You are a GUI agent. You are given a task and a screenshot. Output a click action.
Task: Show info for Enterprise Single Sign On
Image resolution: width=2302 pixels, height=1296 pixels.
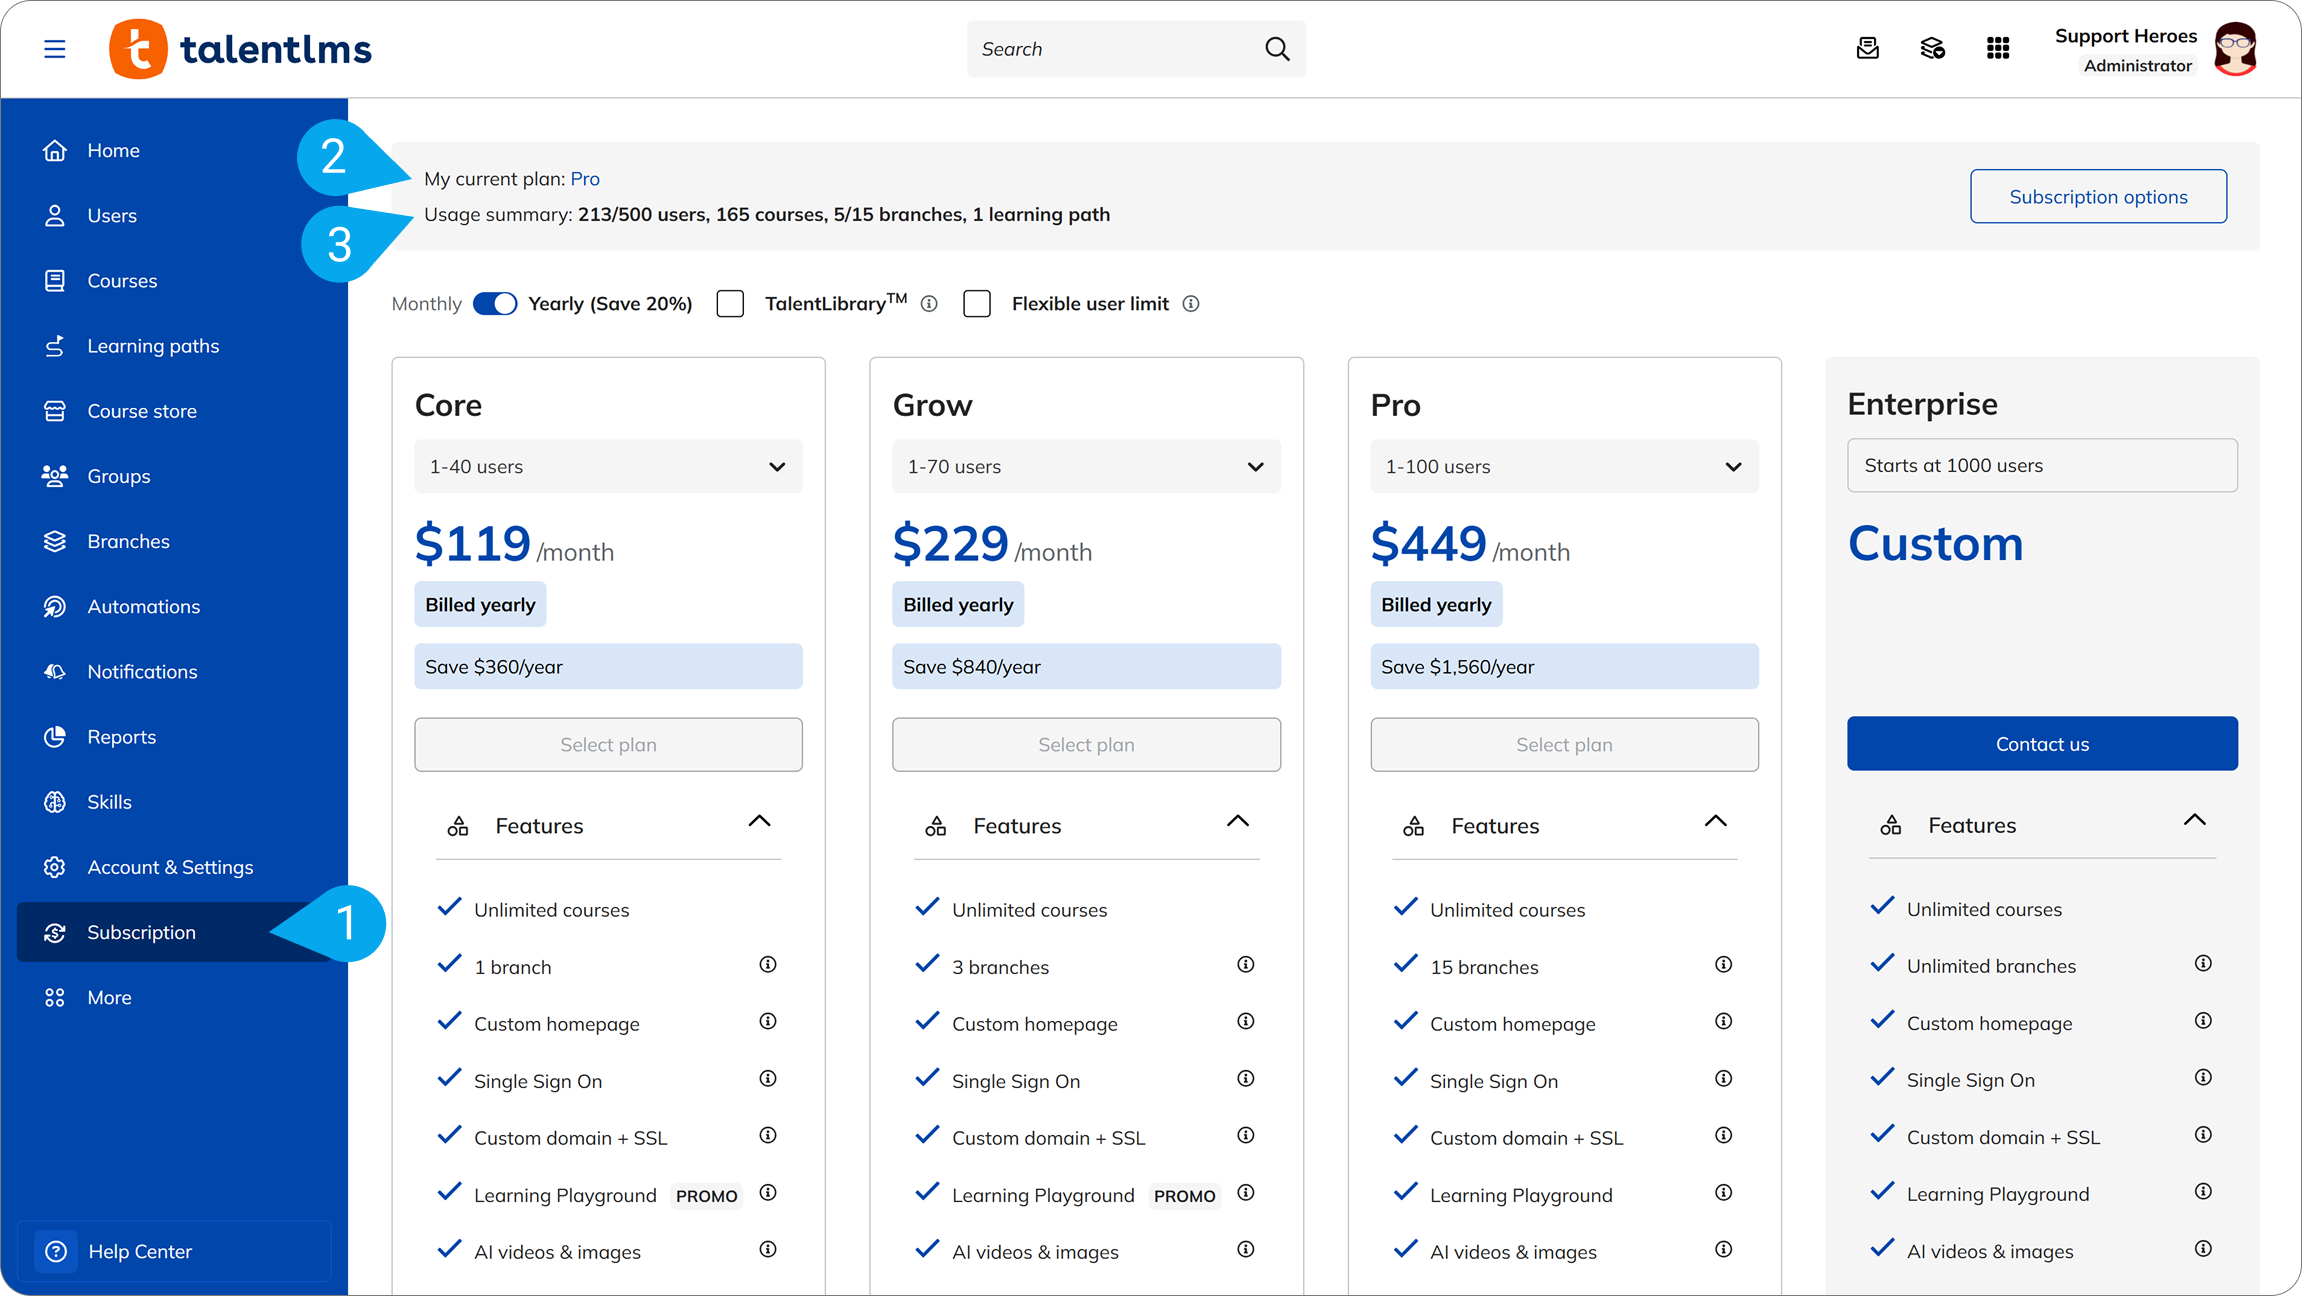tap(2203, 1078)
